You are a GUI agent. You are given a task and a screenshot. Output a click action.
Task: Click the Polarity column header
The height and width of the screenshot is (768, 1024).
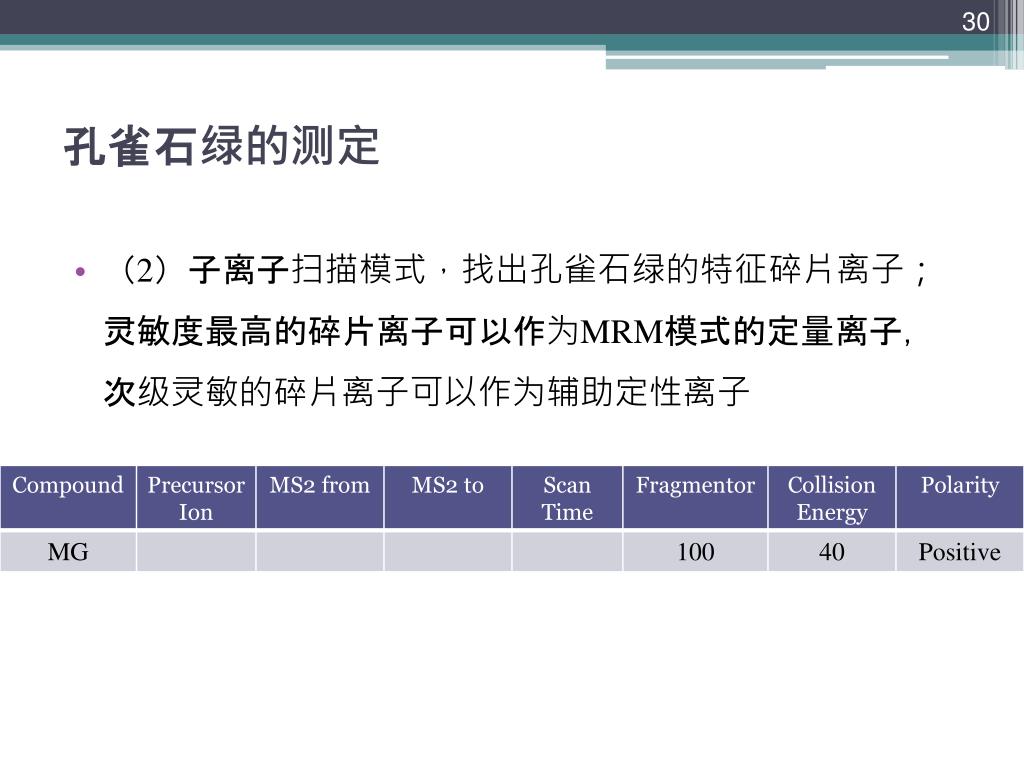point(959,497)
